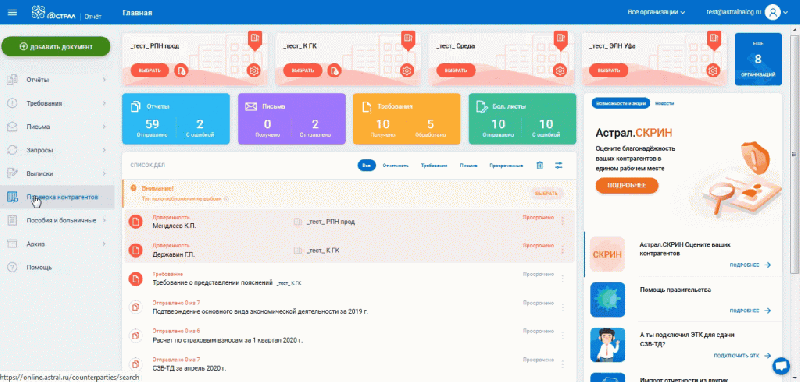Open the green Бол. листы summary tile

click(x=522, y=119)
